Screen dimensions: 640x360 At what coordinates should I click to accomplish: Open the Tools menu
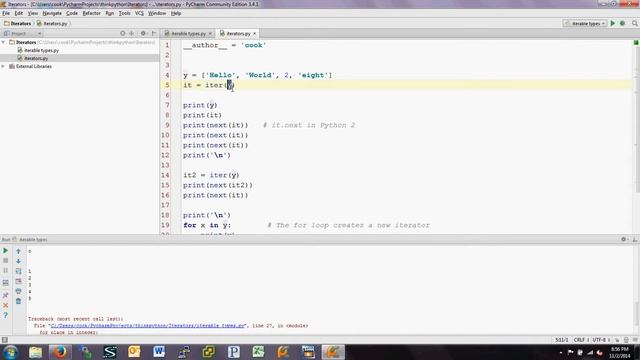click(x=124, y=13)
